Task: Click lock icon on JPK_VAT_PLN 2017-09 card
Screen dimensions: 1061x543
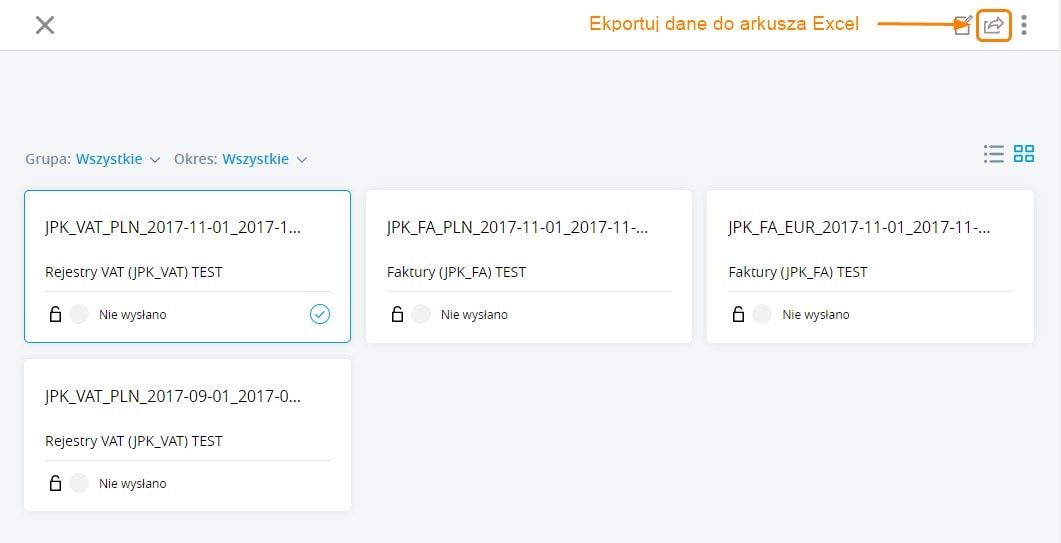Action: coord(55,483)
